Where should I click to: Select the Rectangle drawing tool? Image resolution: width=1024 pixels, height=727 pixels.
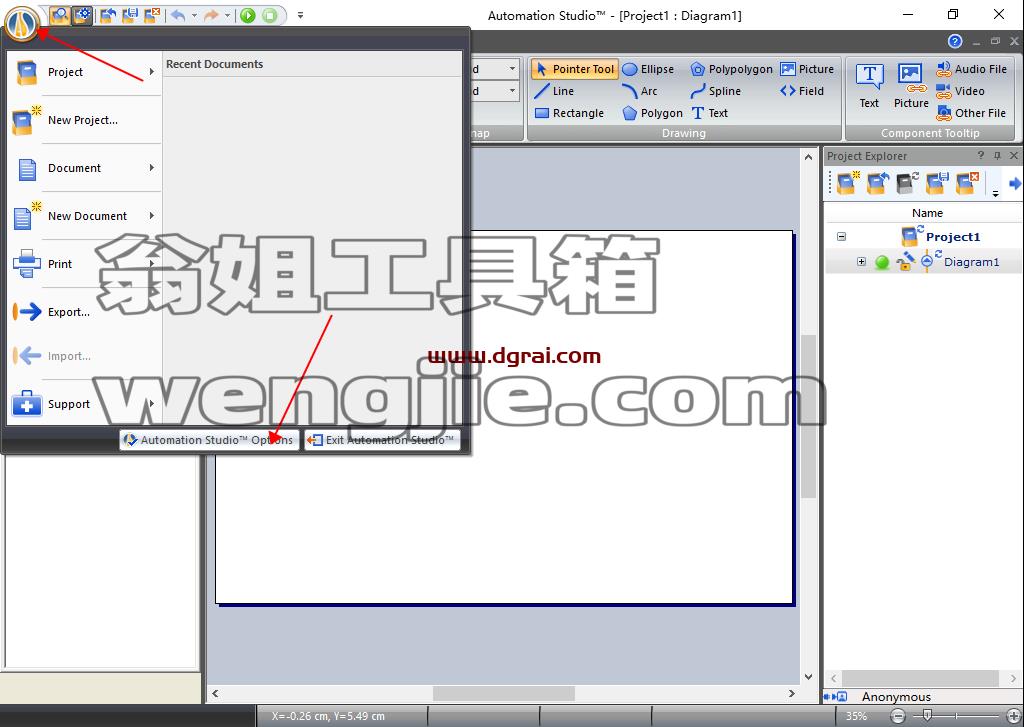569,113
